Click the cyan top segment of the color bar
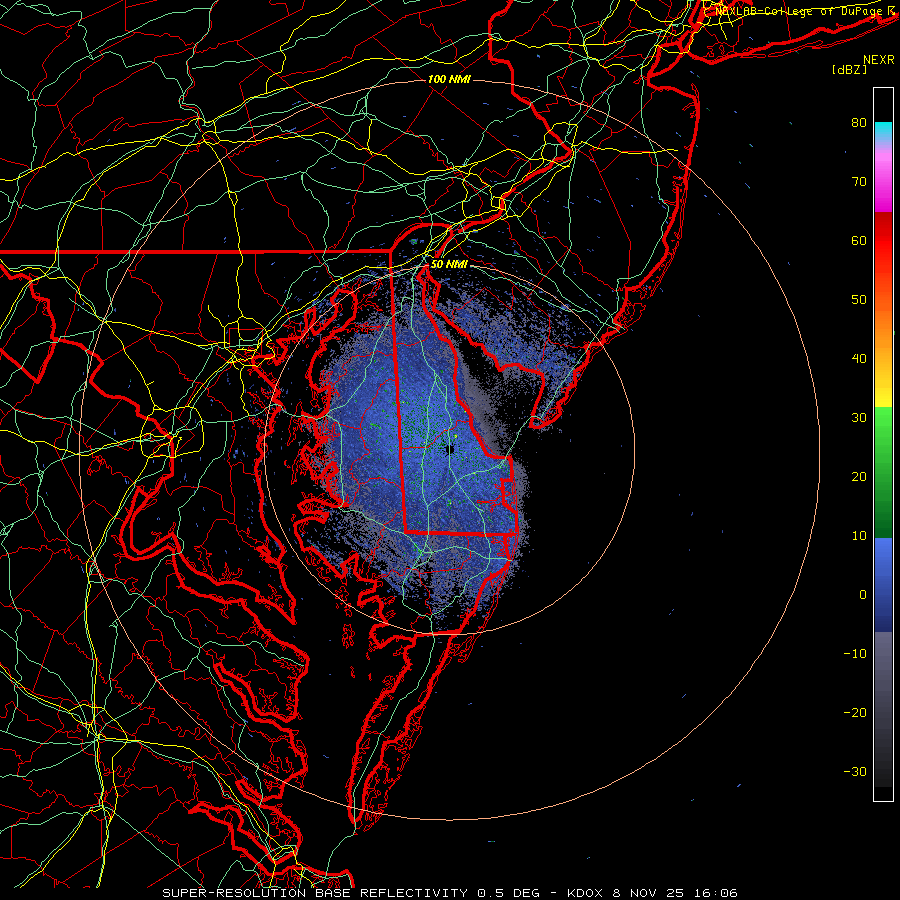Screen dimensions: 900x900 click(883, 132)
